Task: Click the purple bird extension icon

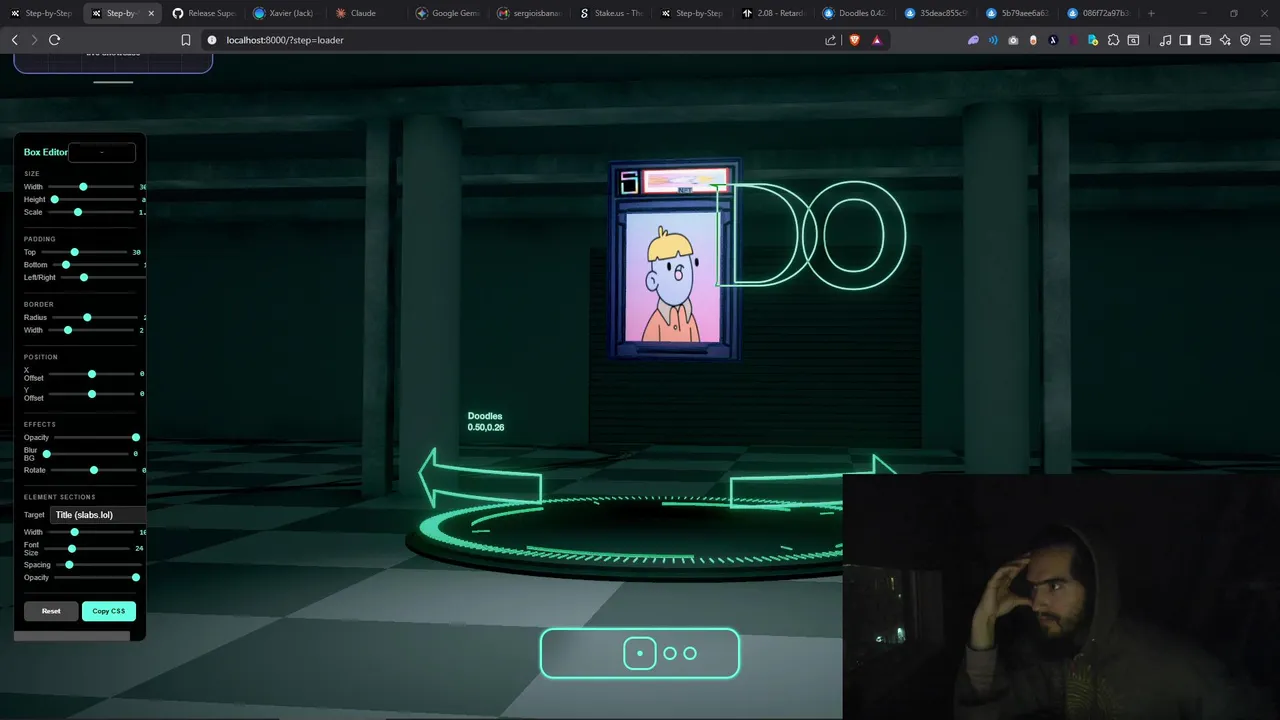Action: (973, 40)
